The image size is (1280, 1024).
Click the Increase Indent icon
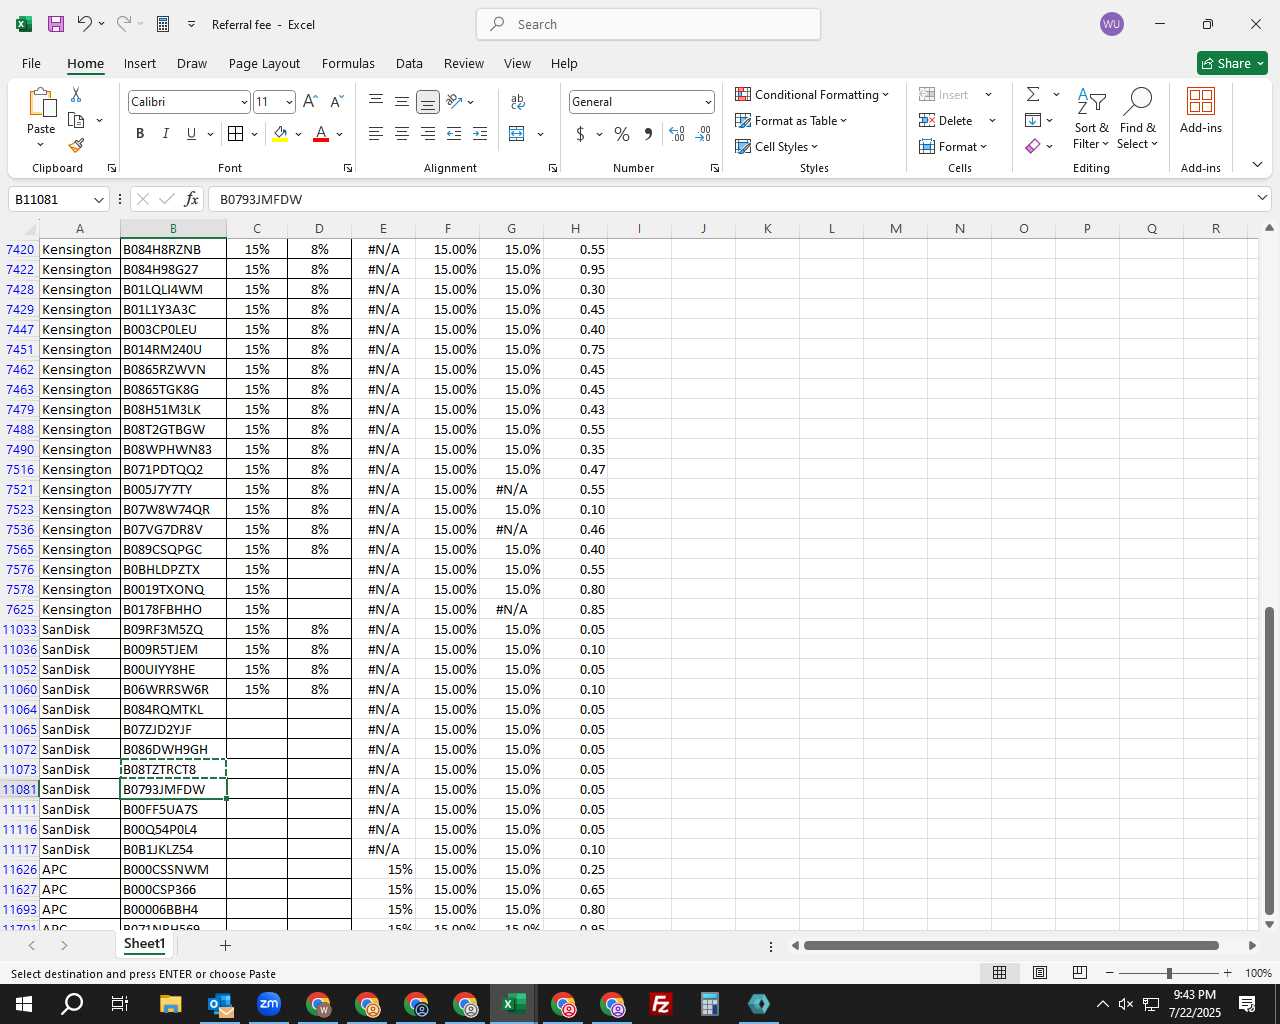[x=480, y=134]
